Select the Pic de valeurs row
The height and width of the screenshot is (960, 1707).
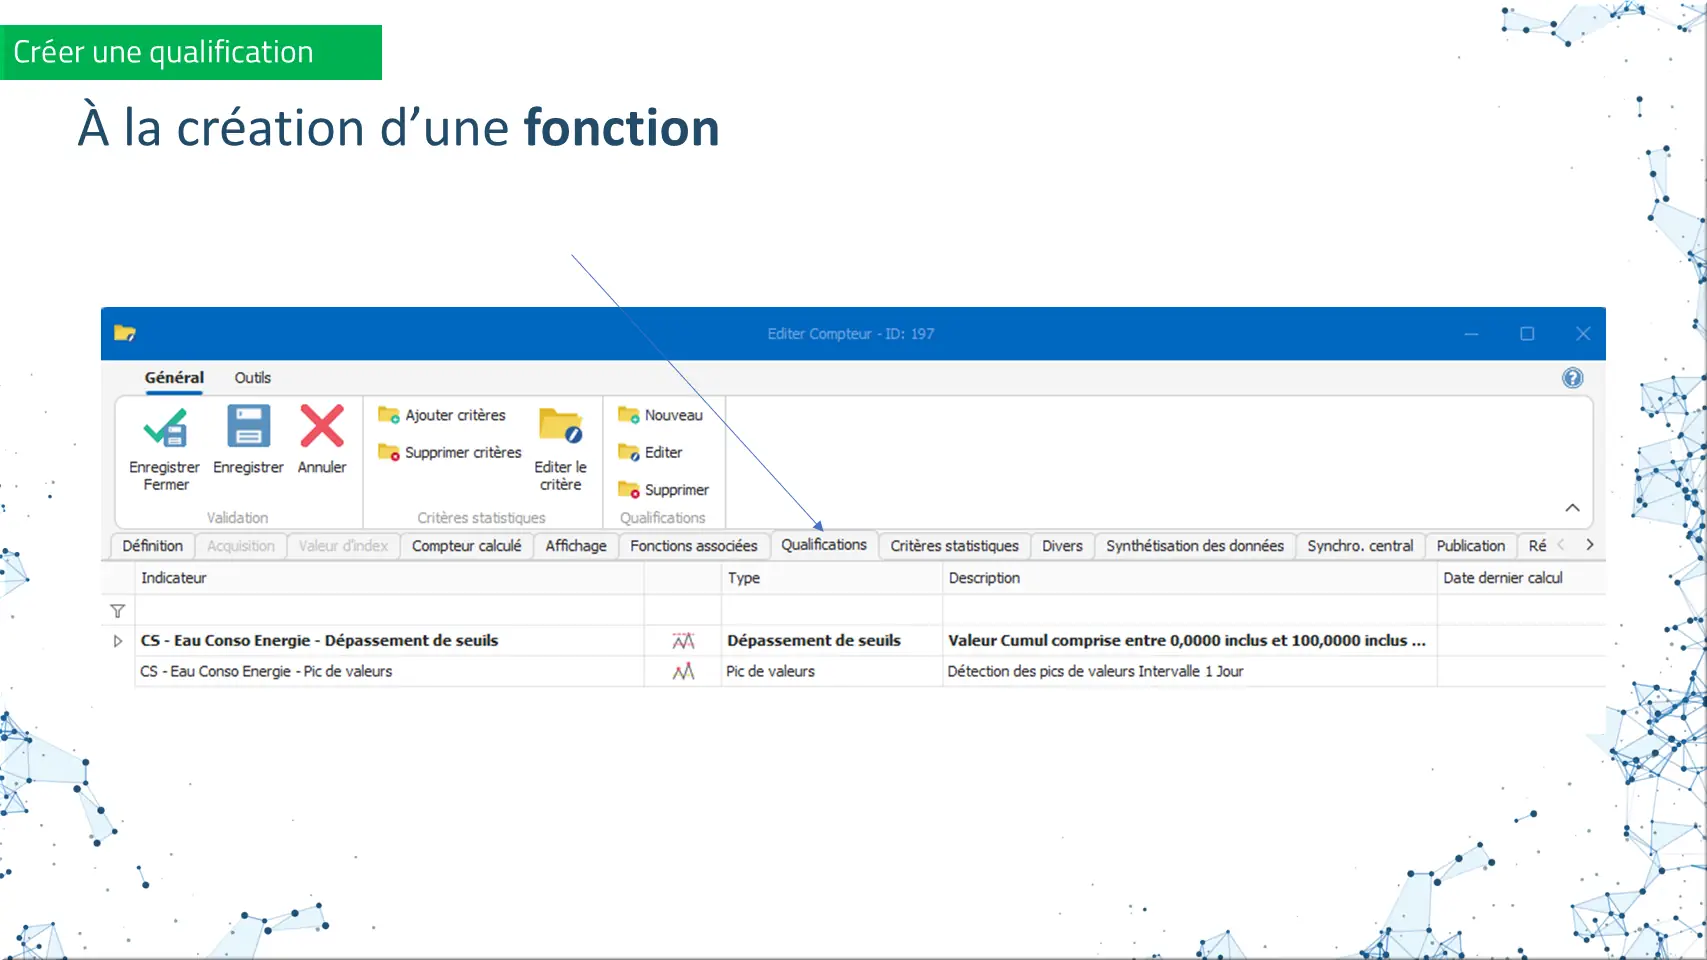pos(266,672)
